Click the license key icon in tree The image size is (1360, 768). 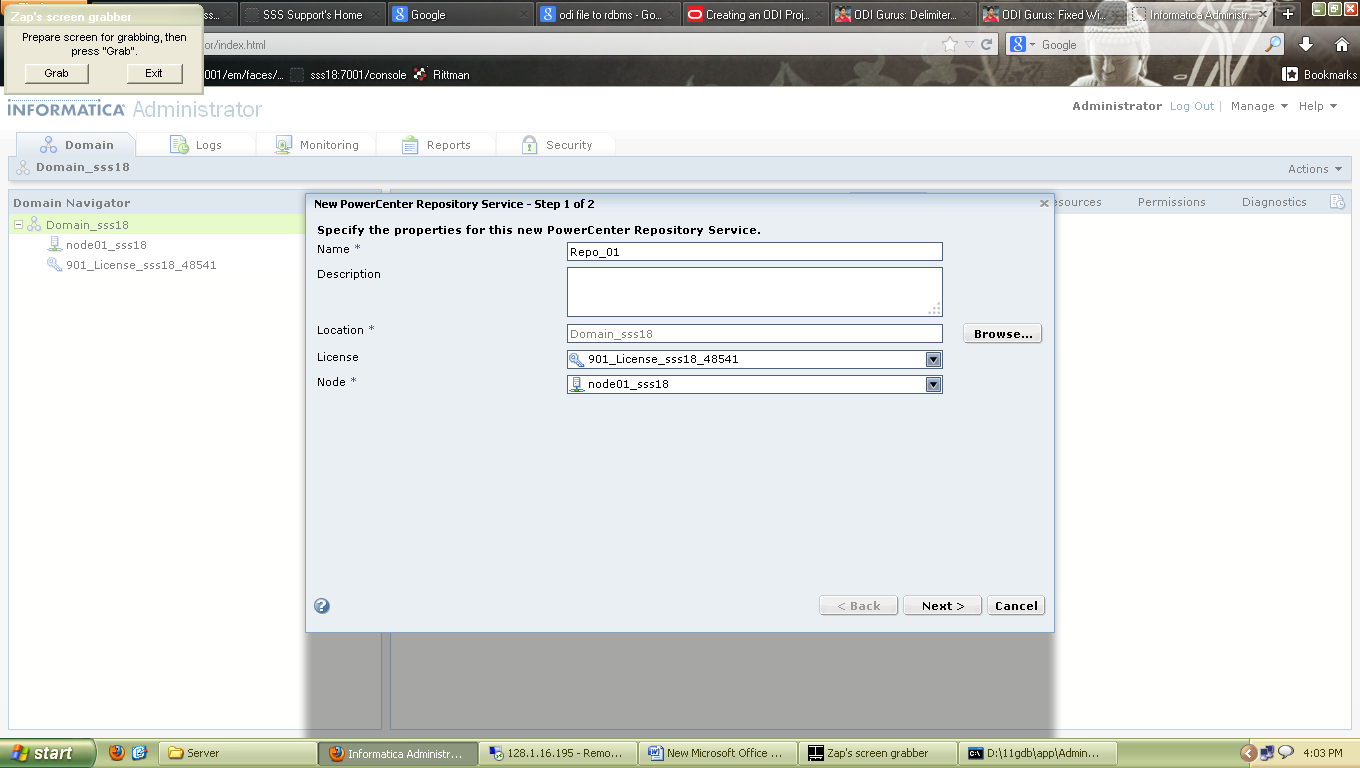click(55, 265)
